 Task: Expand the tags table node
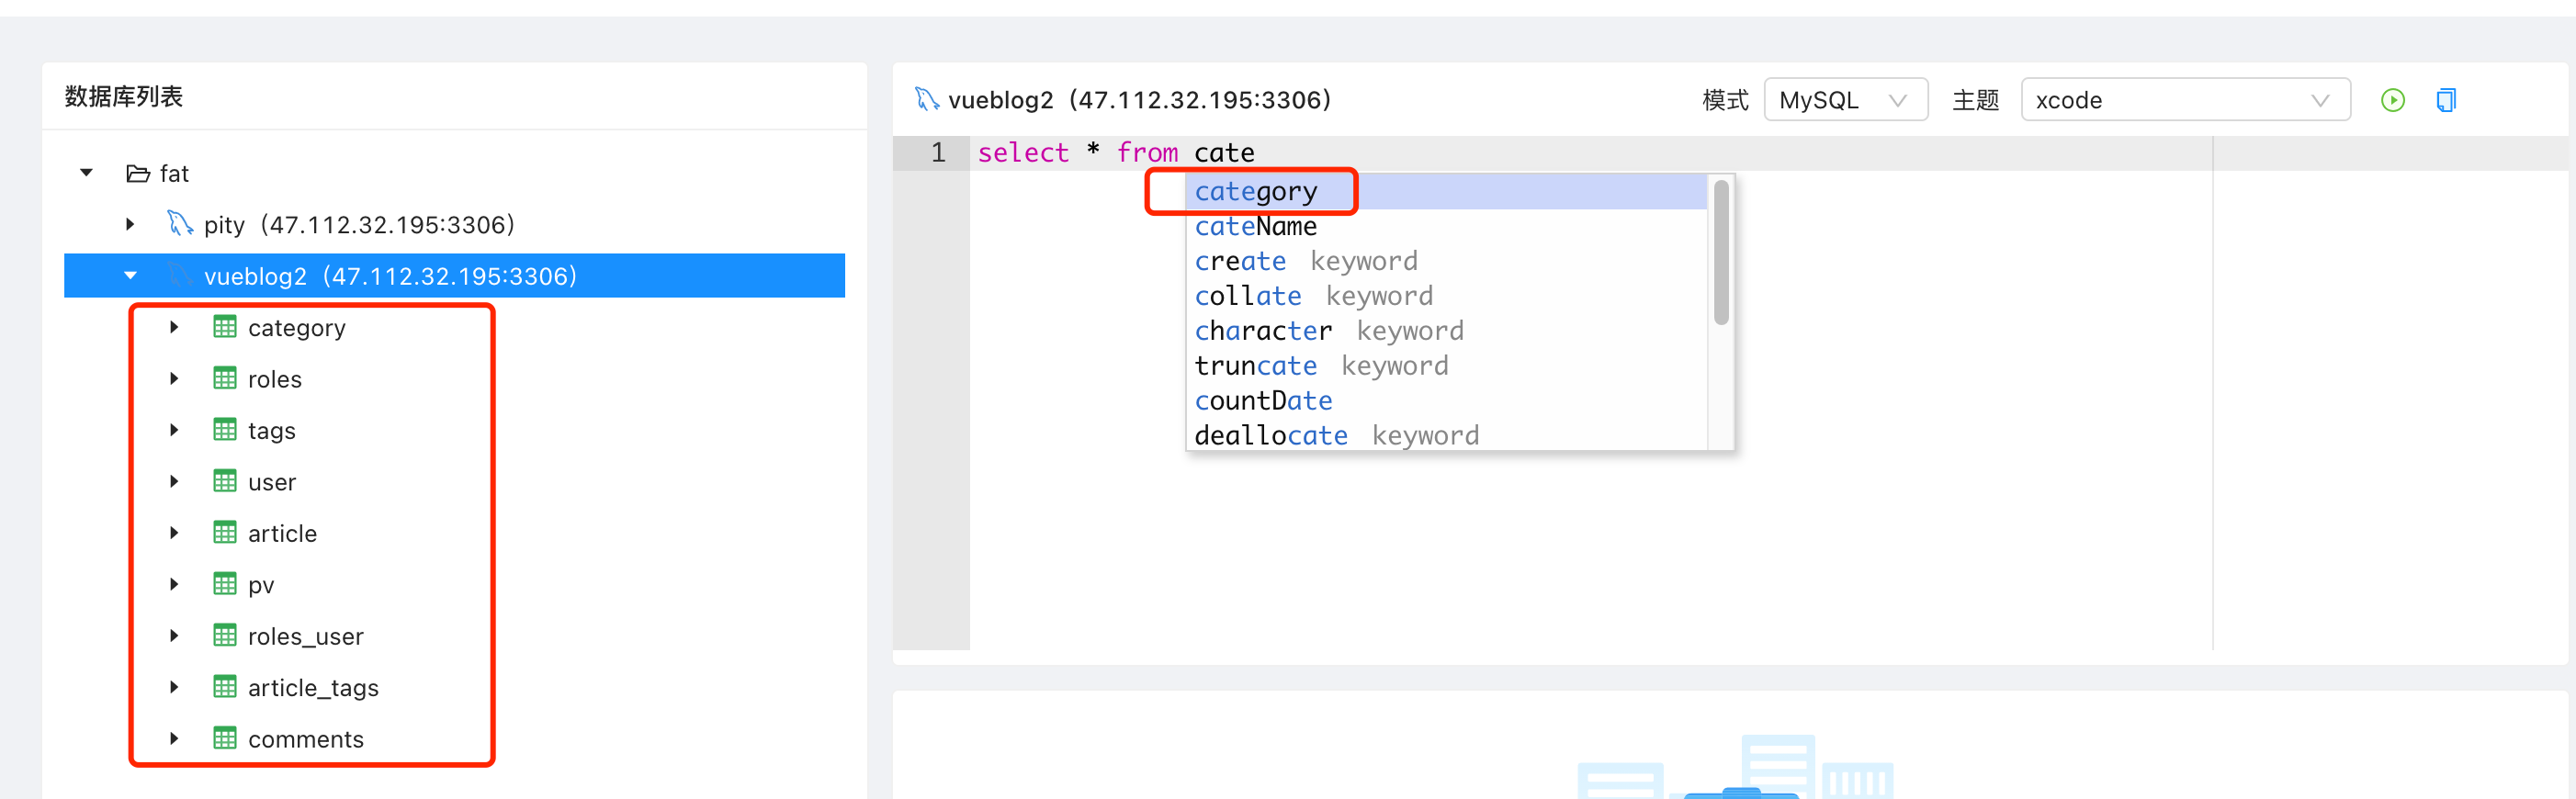(174, 430)
